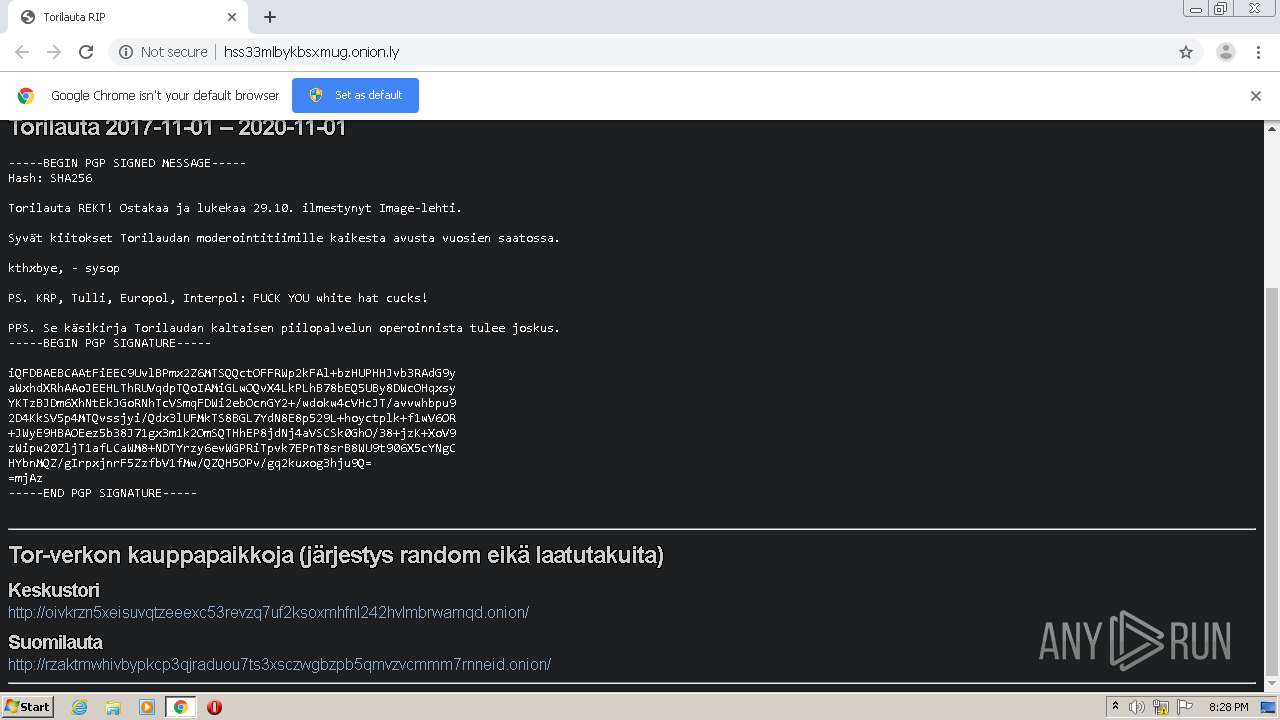Click the BEGIN PGP SIGNED MESSAGE line
Screen dimensions: 1280x720
click(x=127, y=163)
